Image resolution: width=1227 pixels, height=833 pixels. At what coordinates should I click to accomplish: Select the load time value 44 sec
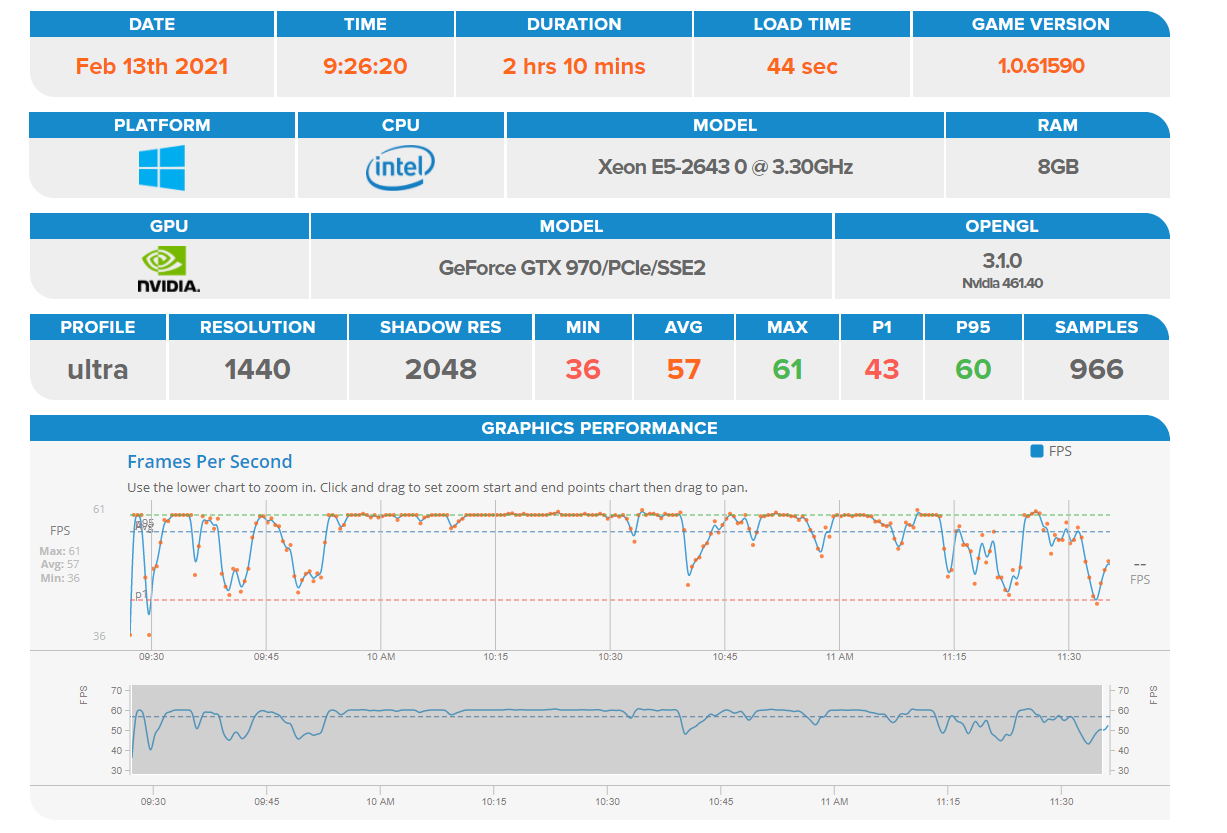802,67
